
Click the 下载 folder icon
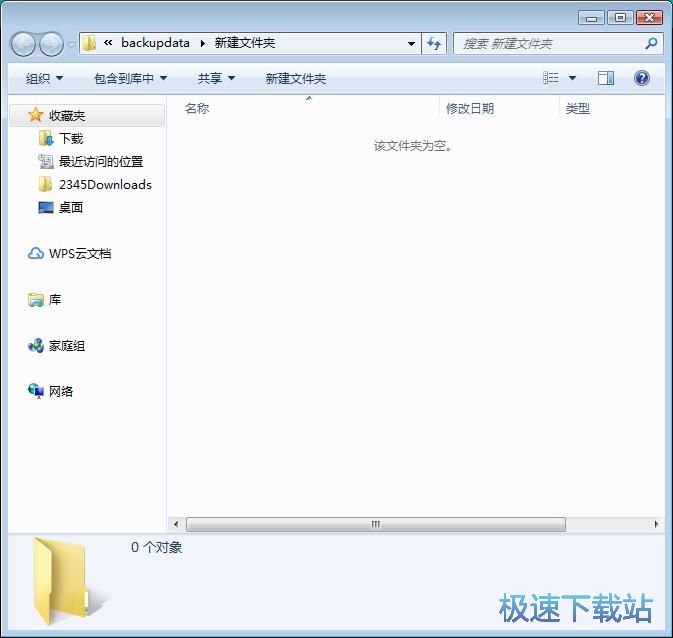click(45, 138)
